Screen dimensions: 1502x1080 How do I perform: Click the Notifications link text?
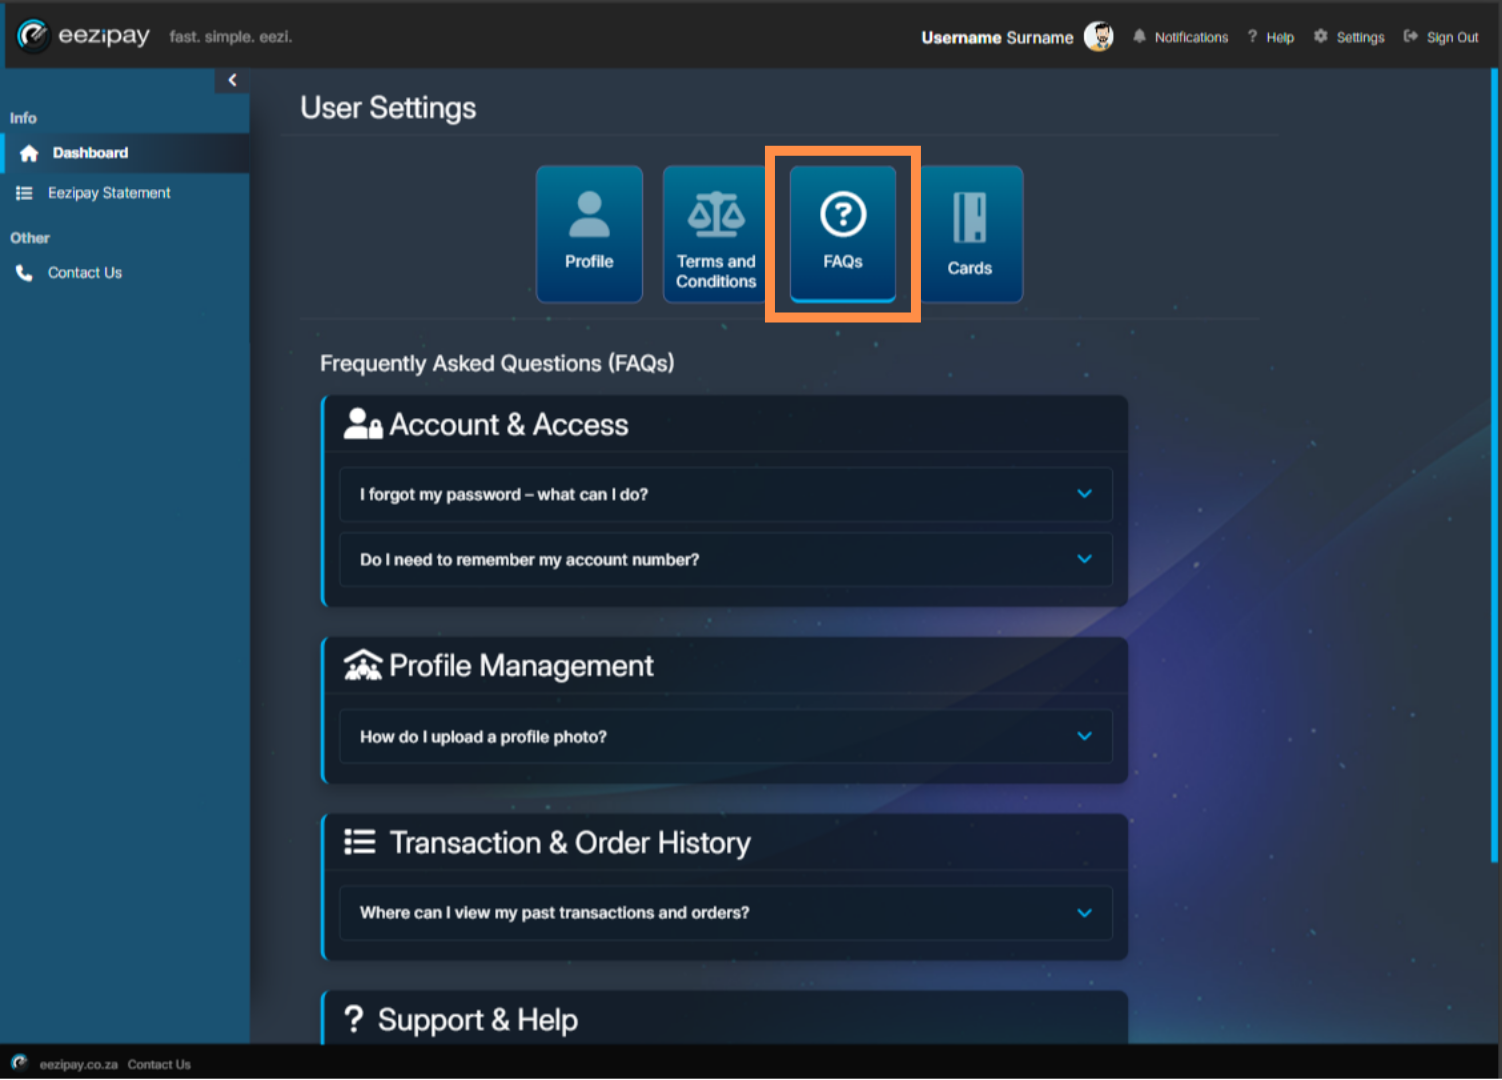tap(1191, 37)
